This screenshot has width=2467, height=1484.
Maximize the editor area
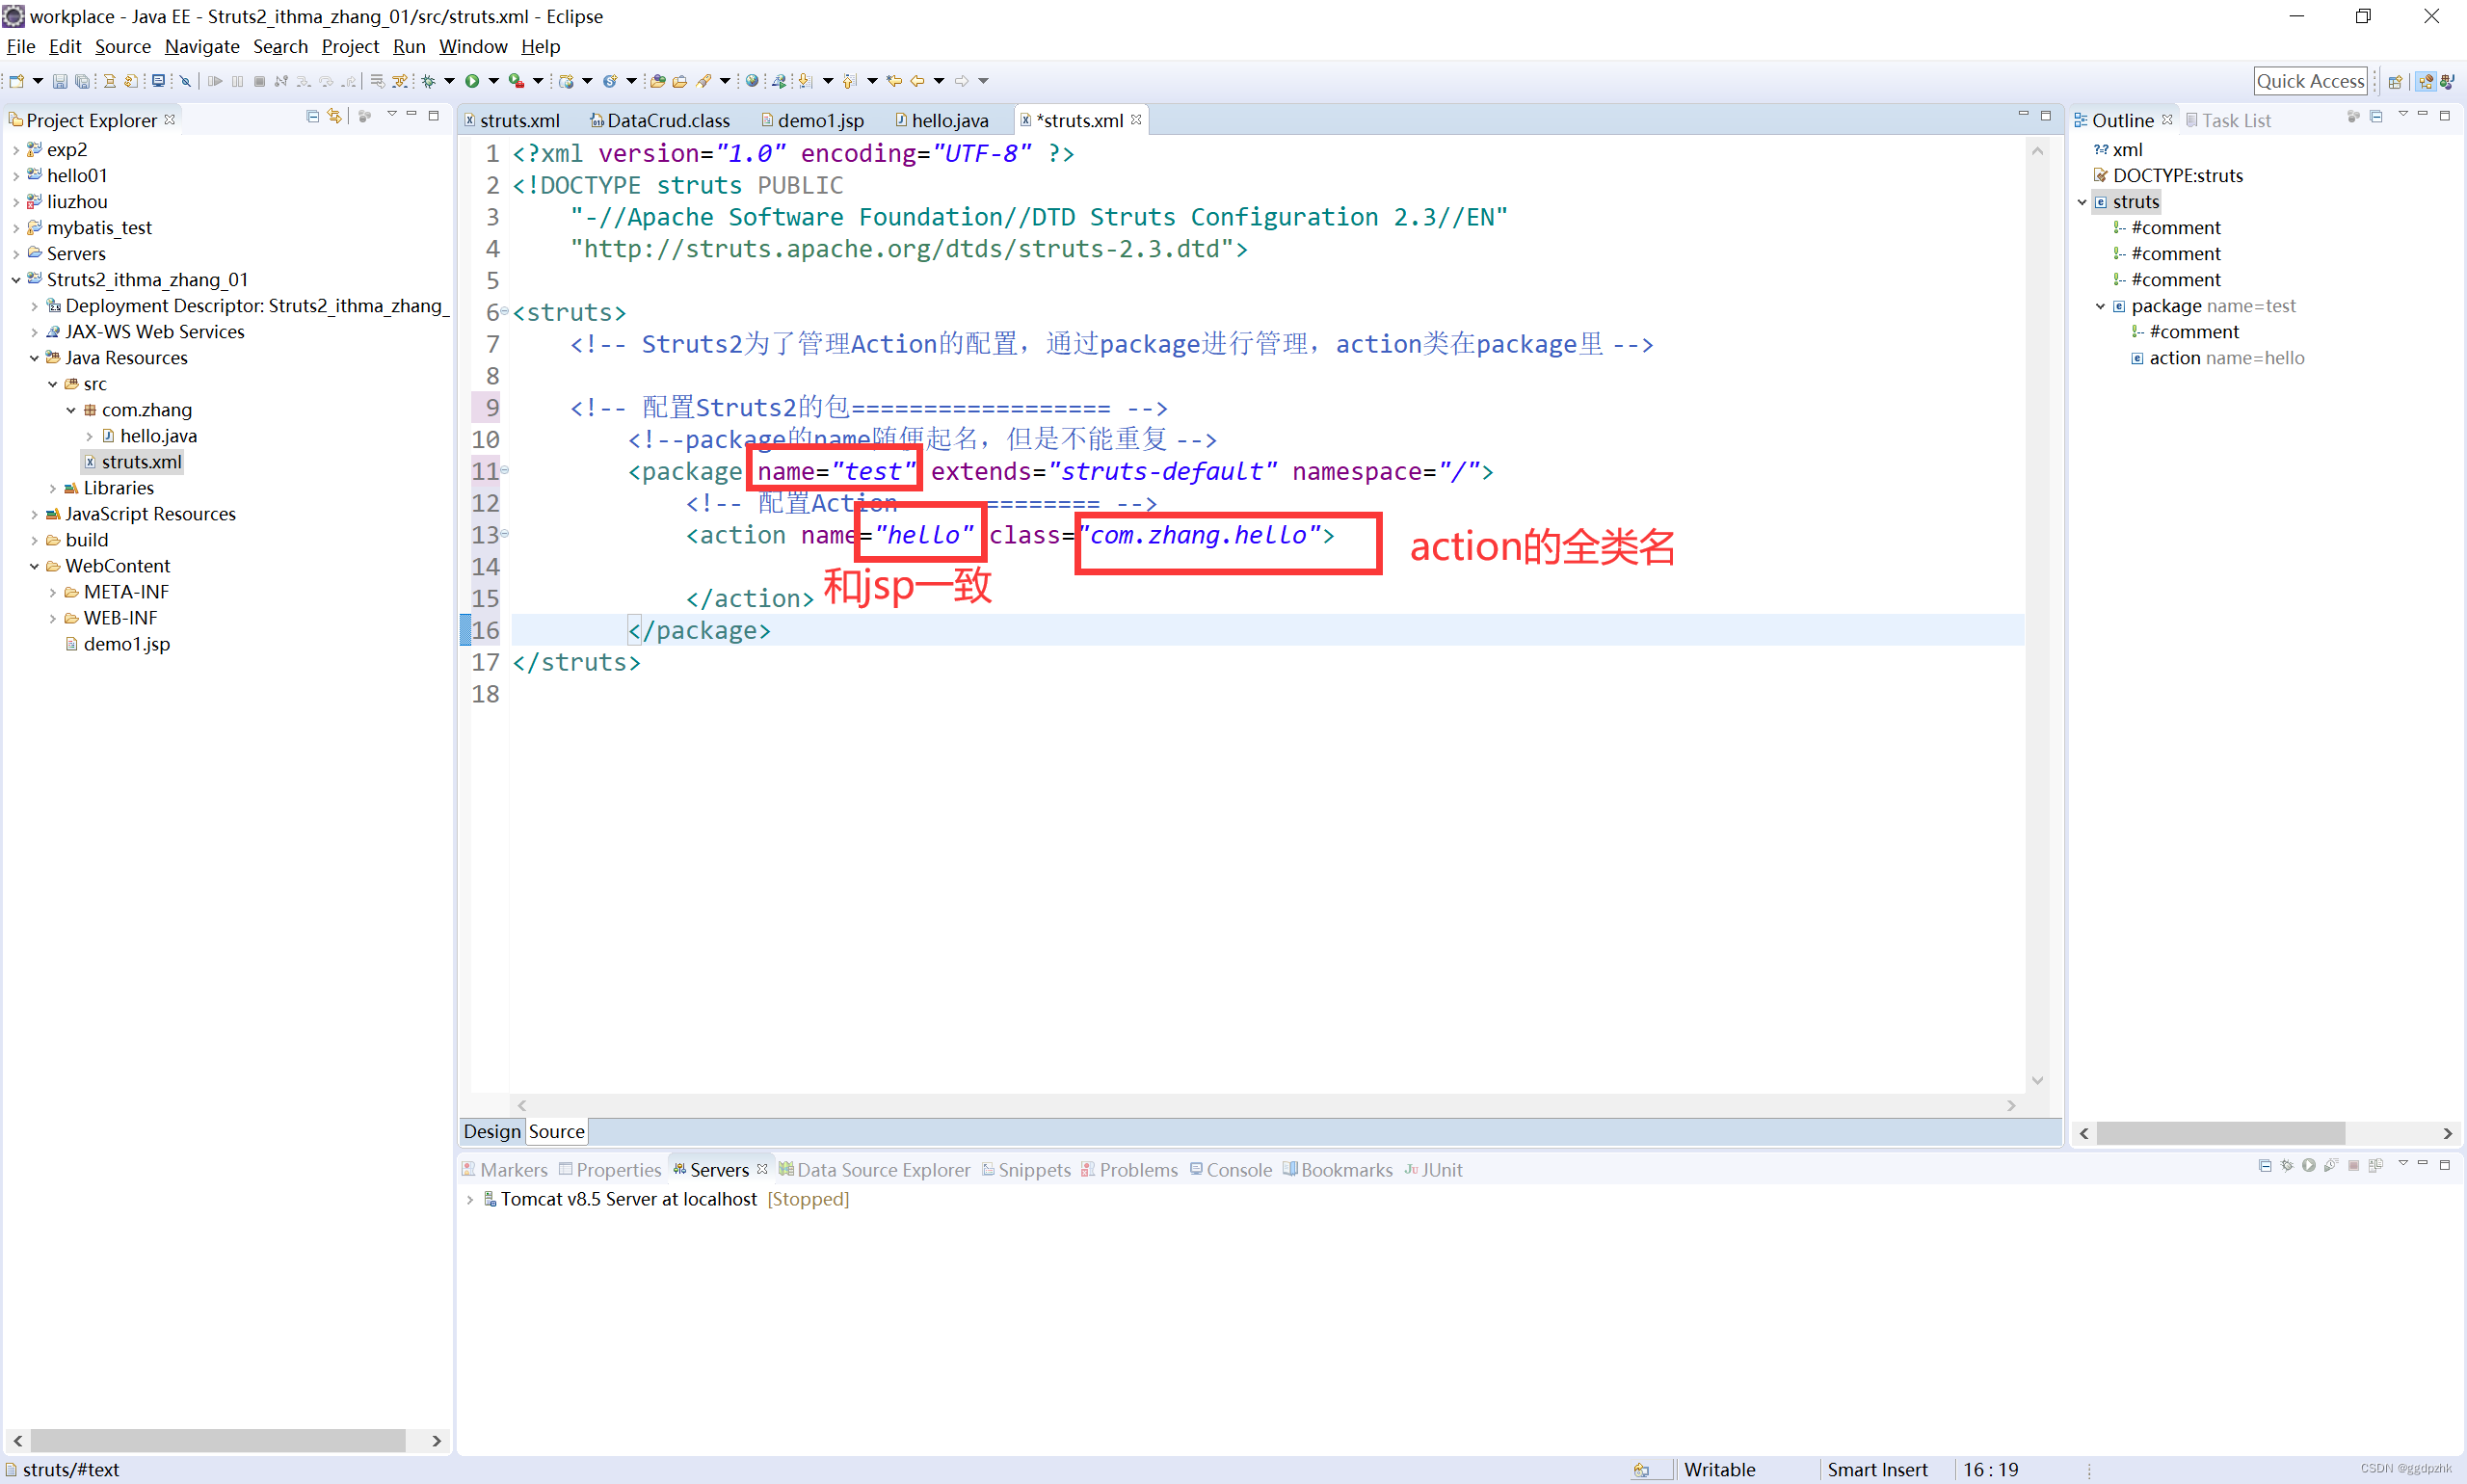point(2046,116)
